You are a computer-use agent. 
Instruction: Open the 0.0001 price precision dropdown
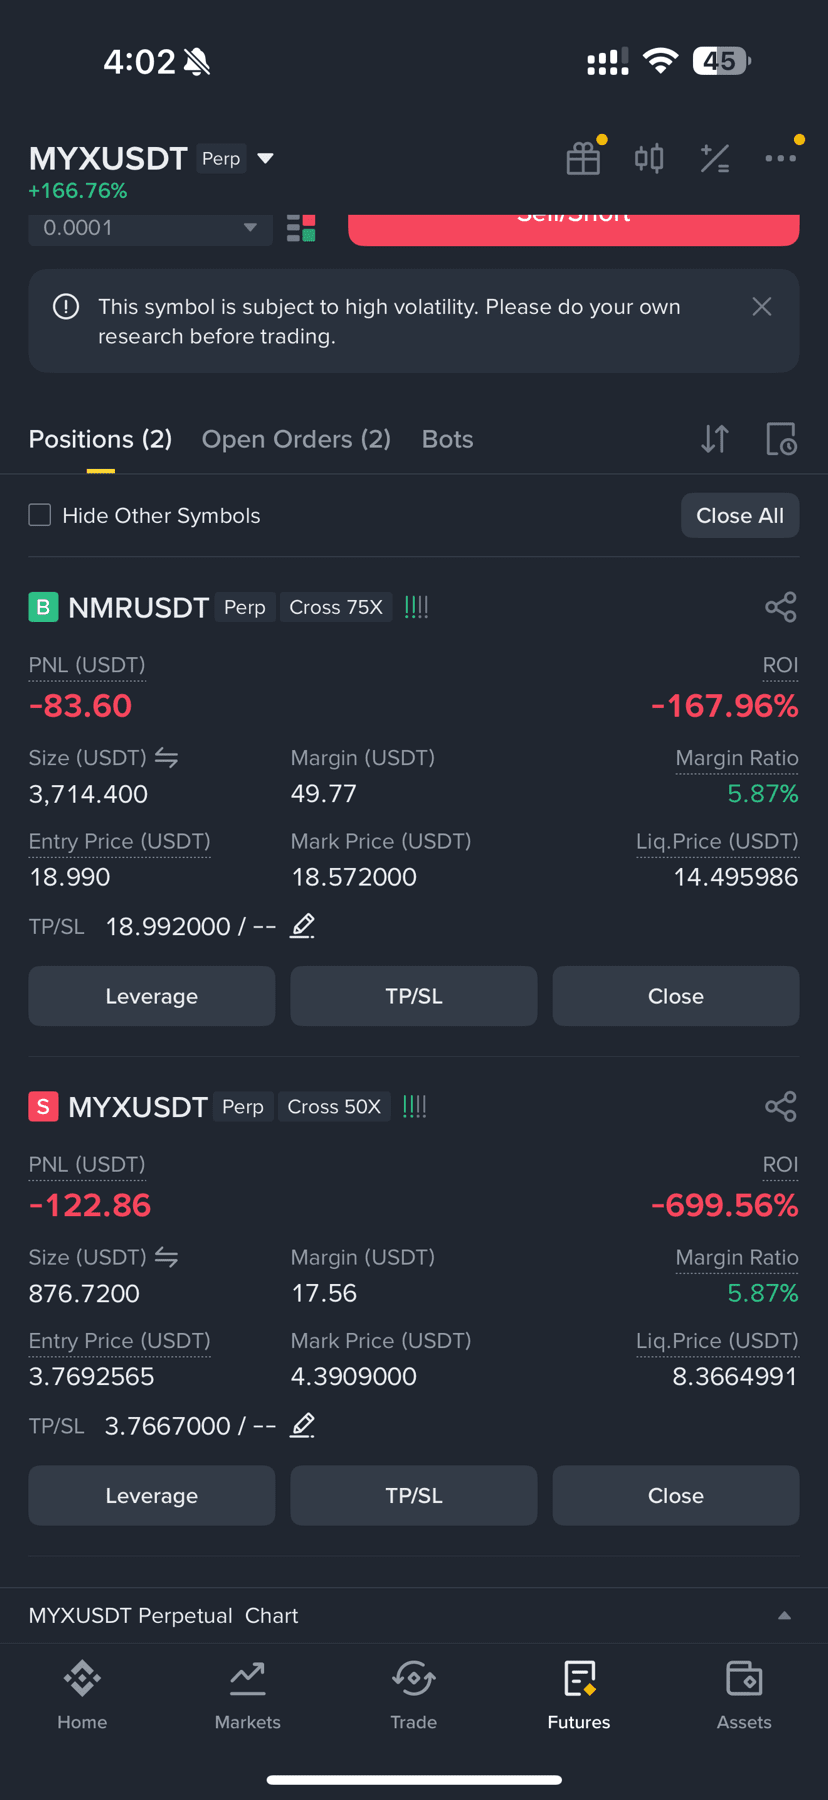pos(150,228)
